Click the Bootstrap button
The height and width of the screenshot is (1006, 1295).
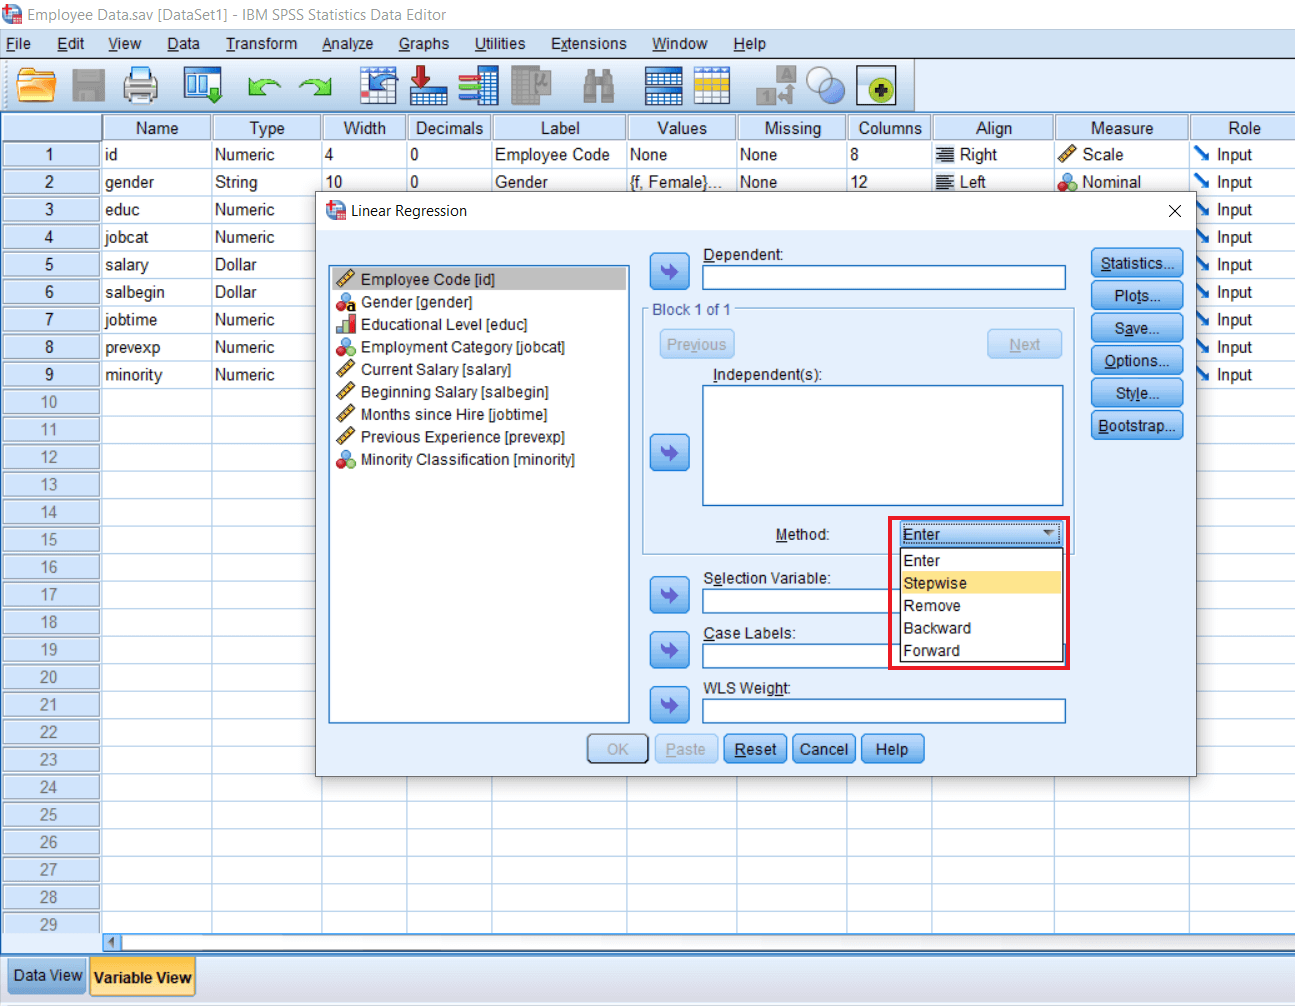pos(1136,425)
